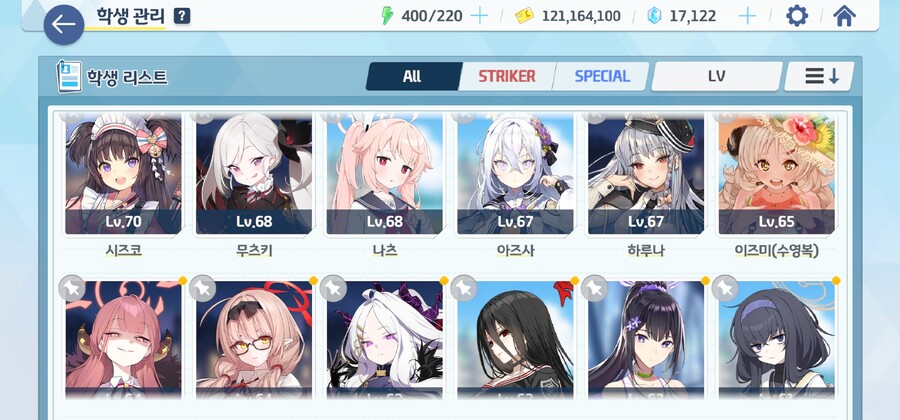Viewport: 900px width, 420px height.
Task: Add blue gems with the plus icon
Action: click(747, 15)
